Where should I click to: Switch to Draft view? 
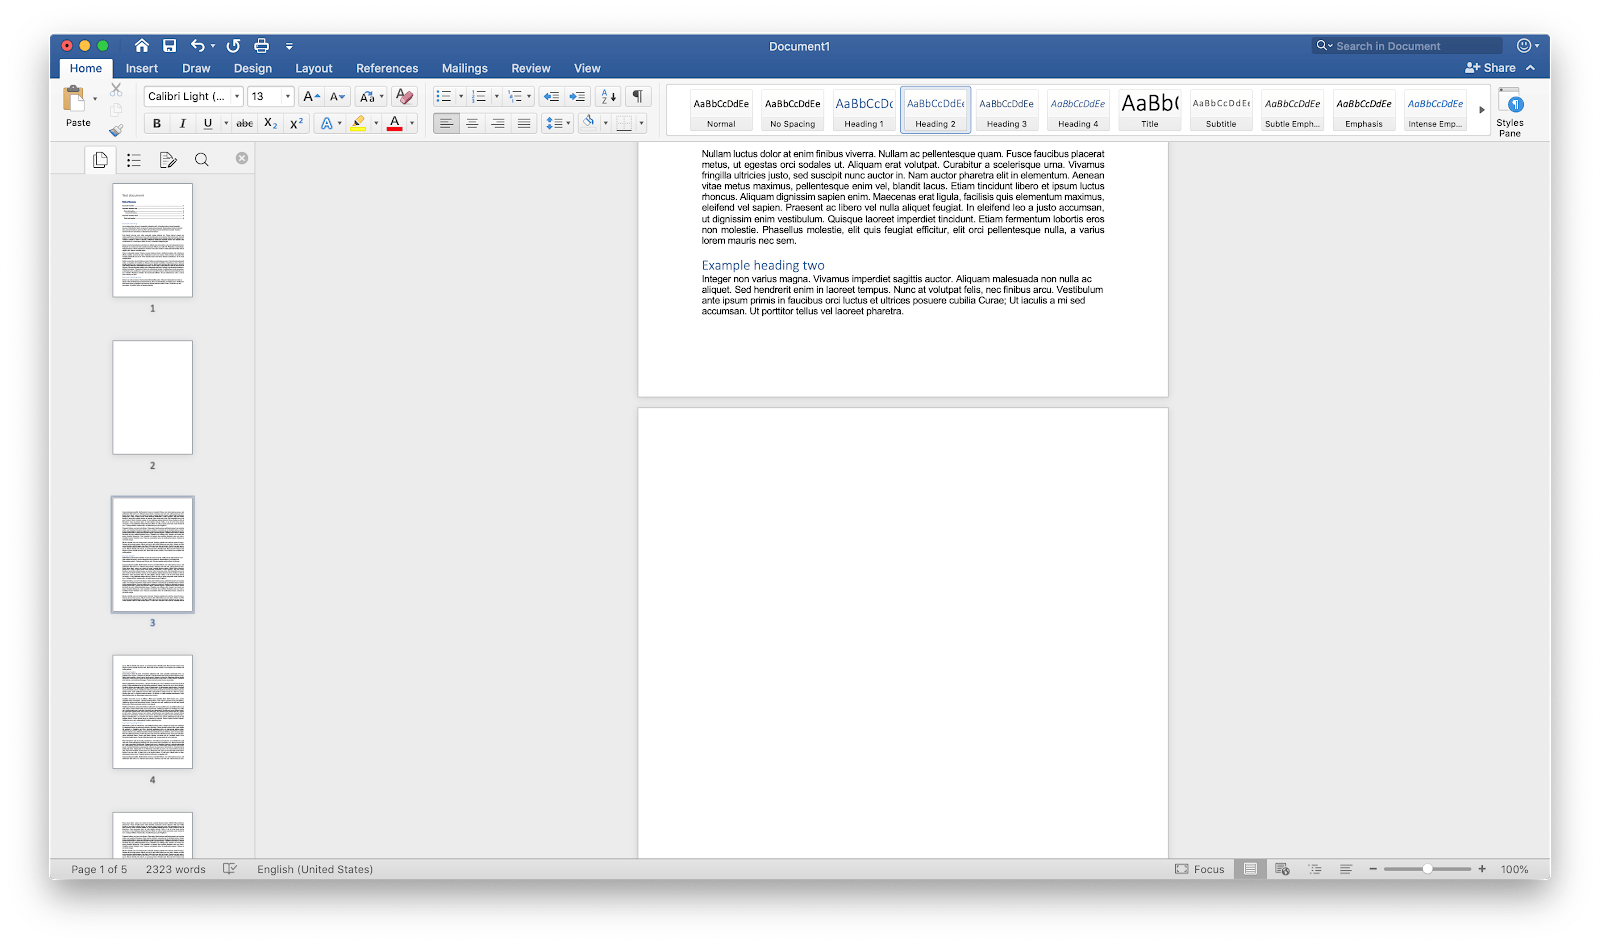coord(1346,869)
